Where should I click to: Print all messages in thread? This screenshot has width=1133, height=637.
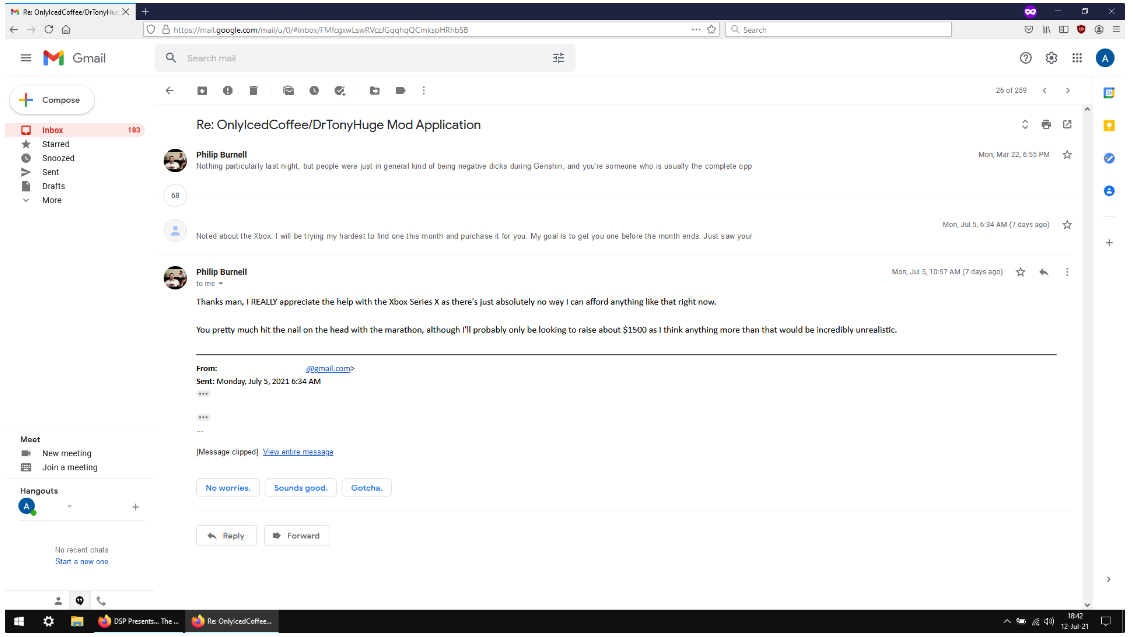pyautogui.click(x=1046, y=124)
